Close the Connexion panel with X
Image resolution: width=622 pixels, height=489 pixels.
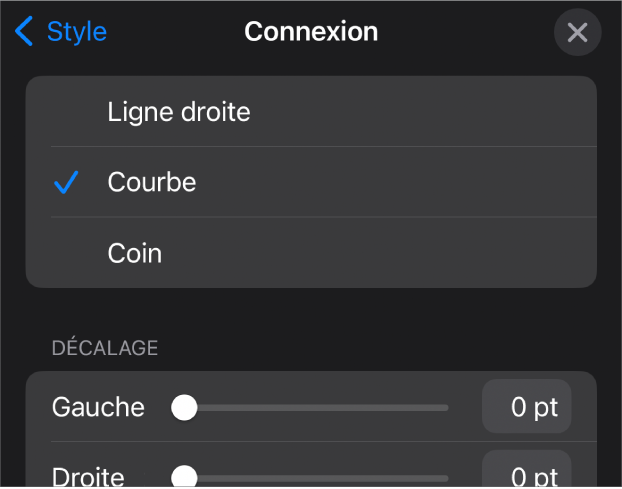[577, 33]
